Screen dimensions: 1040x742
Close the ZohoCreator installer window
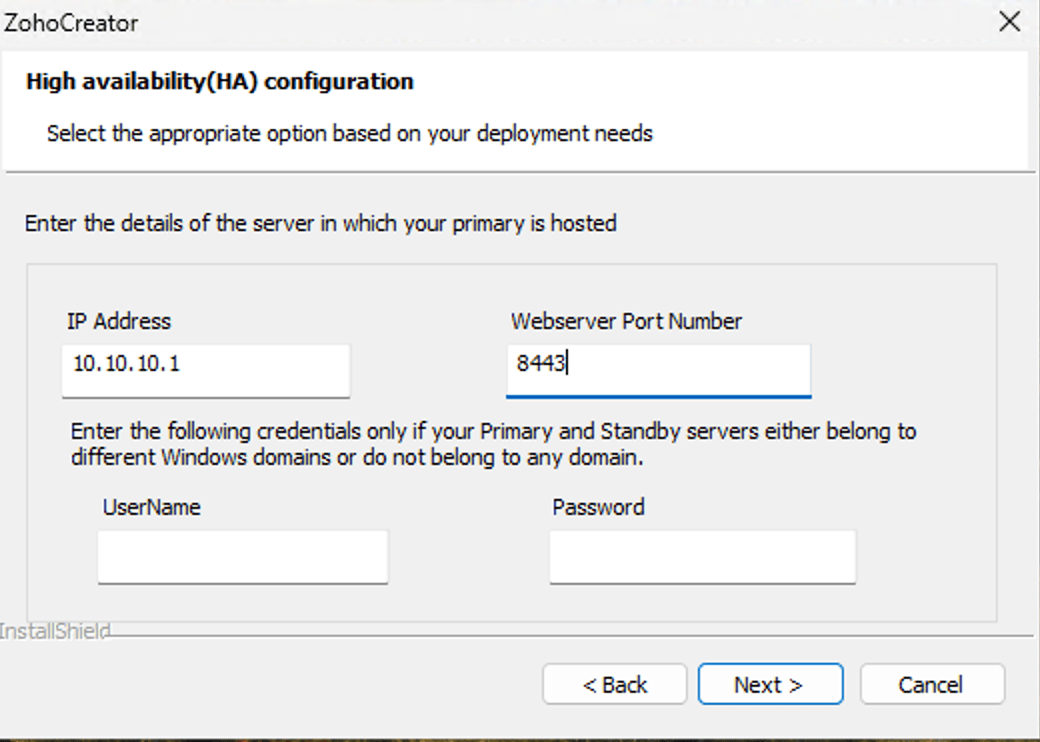point(1010,22)
